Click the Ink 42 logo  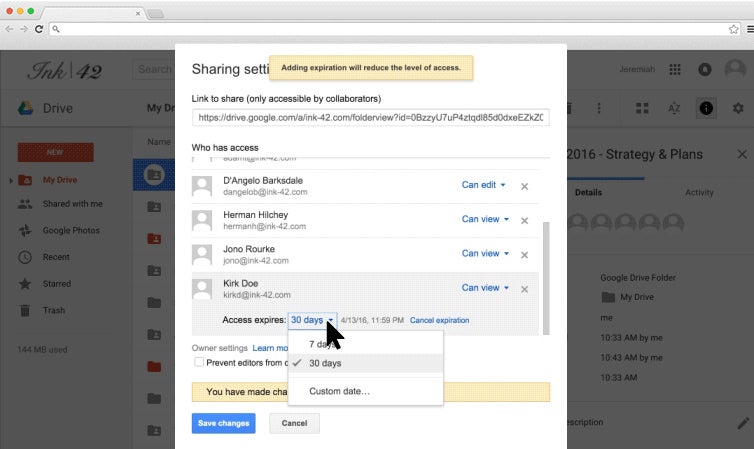(64, 71)
